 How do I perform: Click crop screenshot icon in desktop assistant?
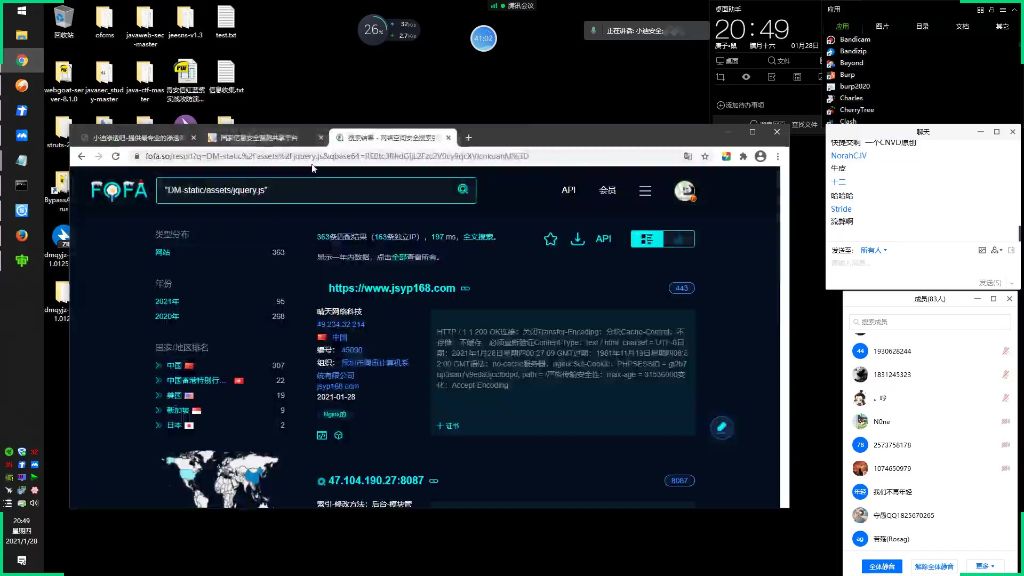pos(720,77)
